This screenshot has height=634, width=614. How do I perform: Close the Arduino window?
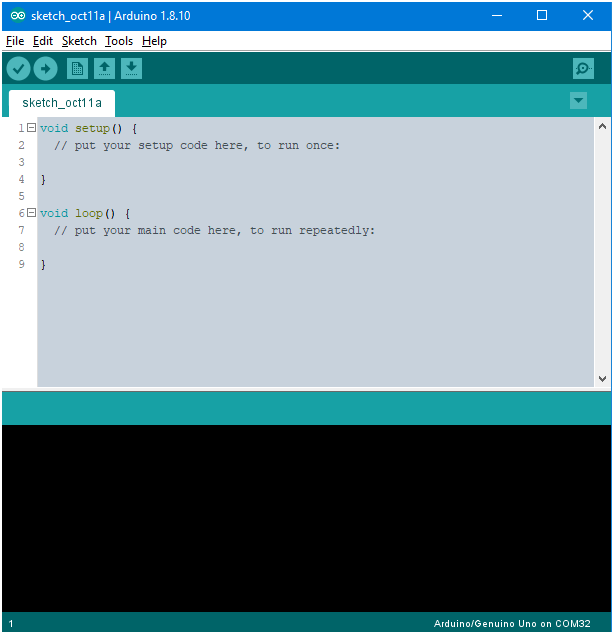coord(588,16)
